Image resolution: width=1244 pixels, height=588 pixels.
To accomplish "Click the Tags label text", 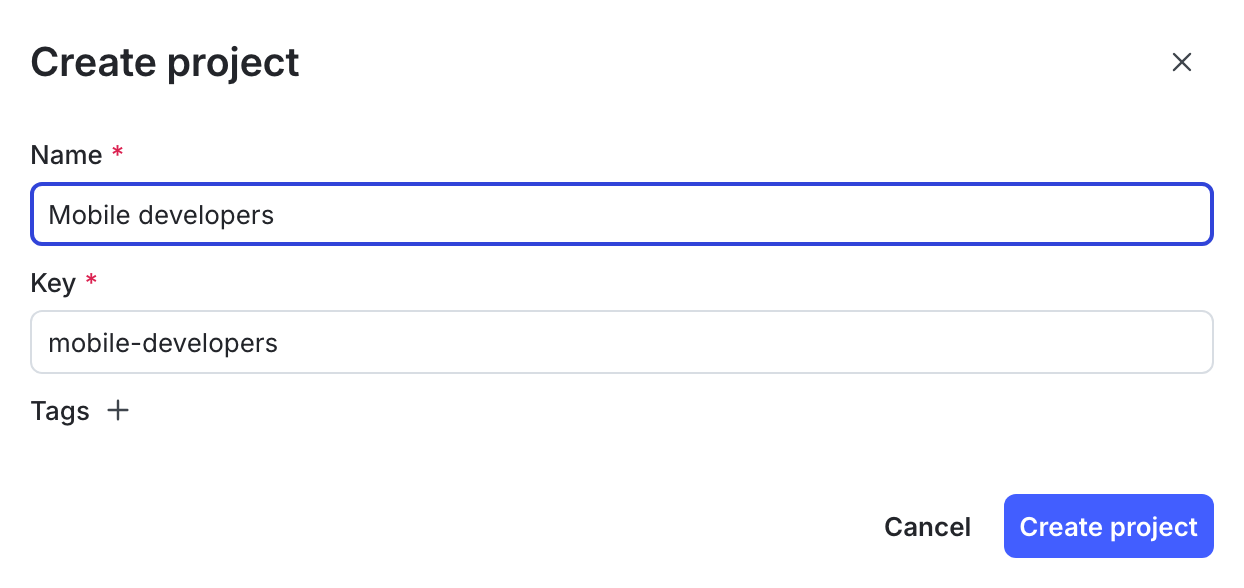I will [x=60, y=410].
